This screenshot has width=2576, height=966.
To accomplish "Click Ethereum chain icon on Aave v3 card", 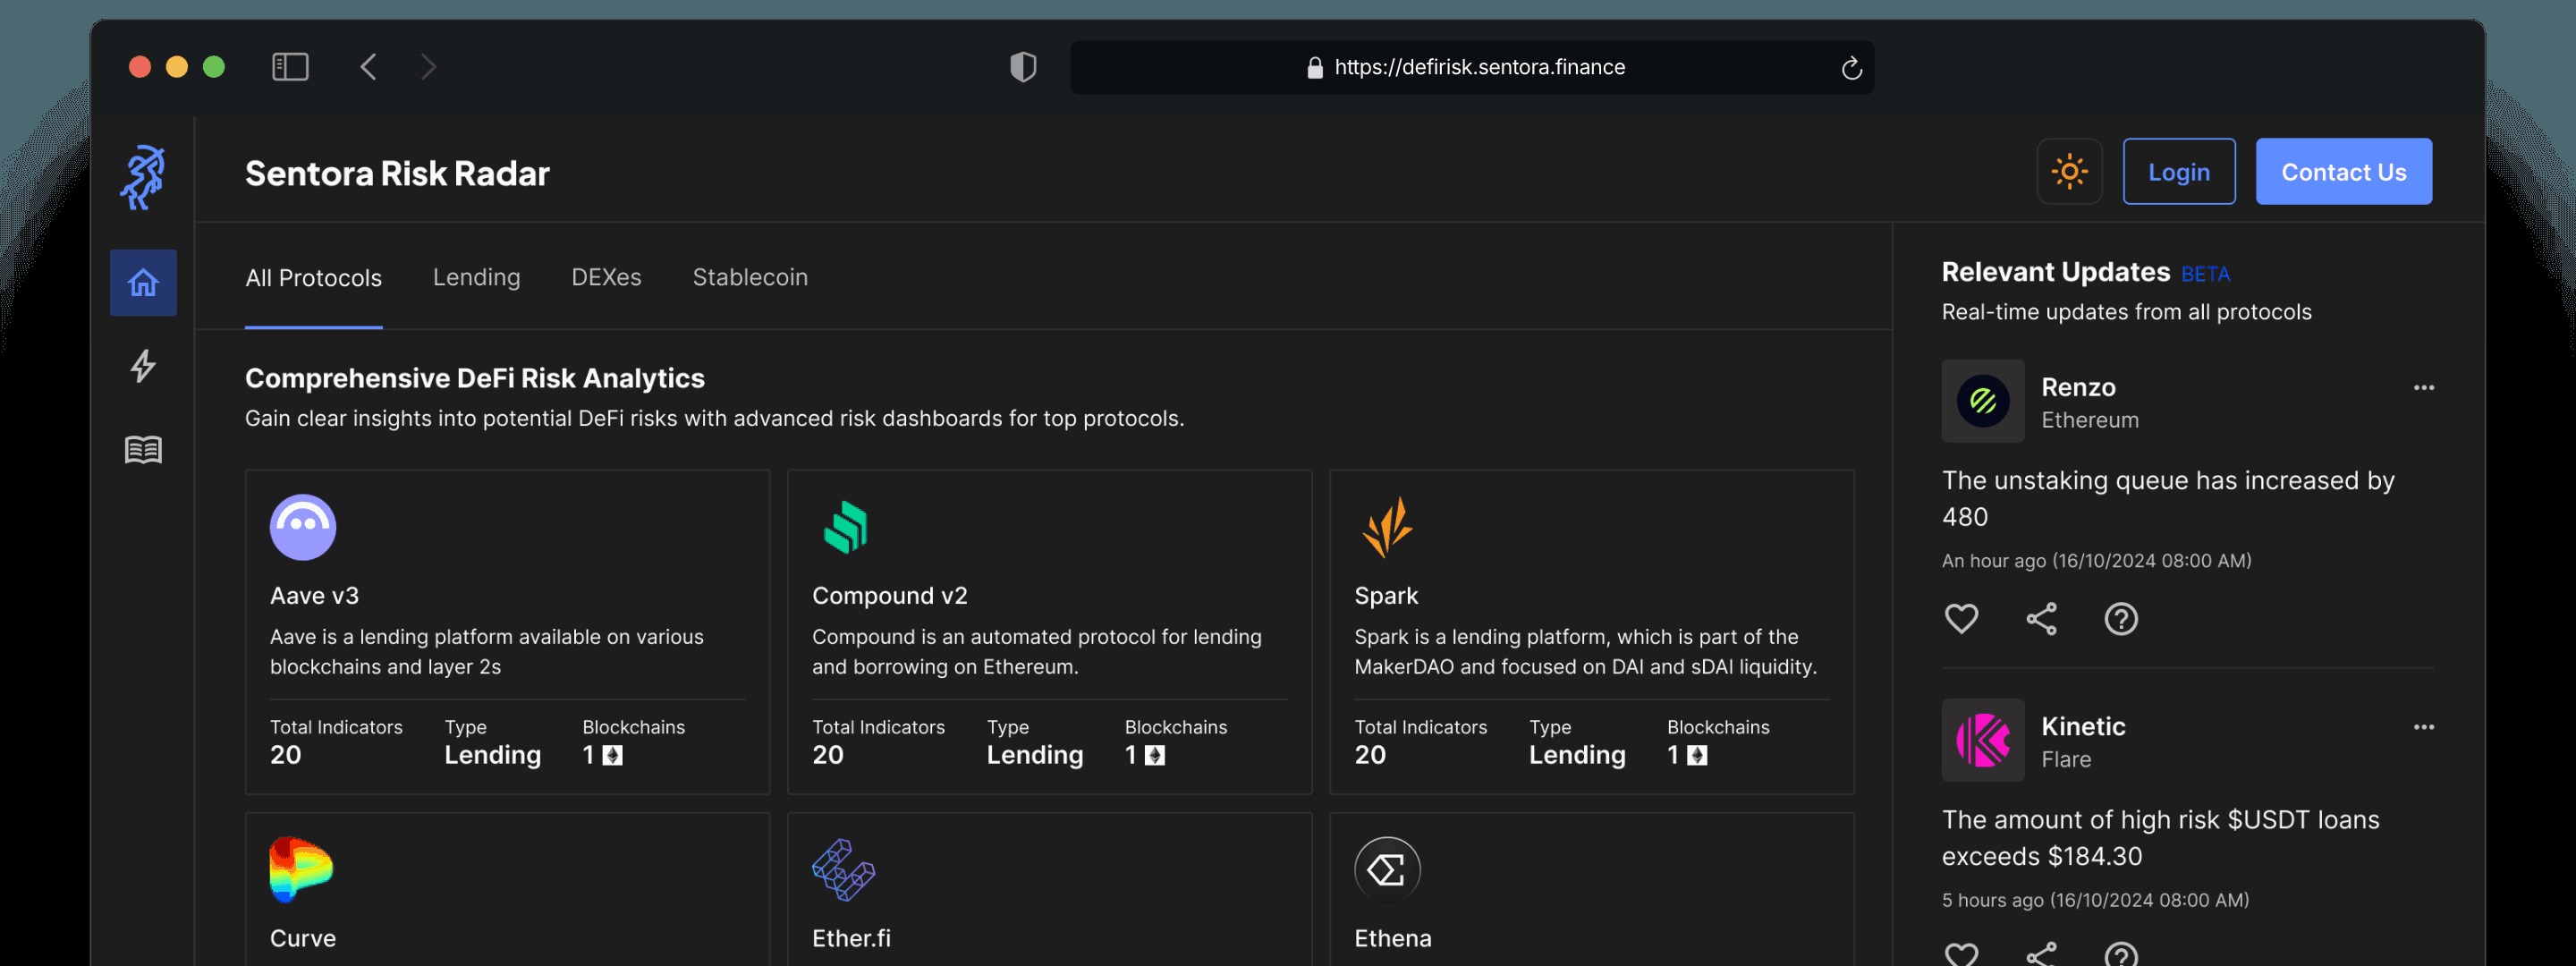I will point(613,756).
